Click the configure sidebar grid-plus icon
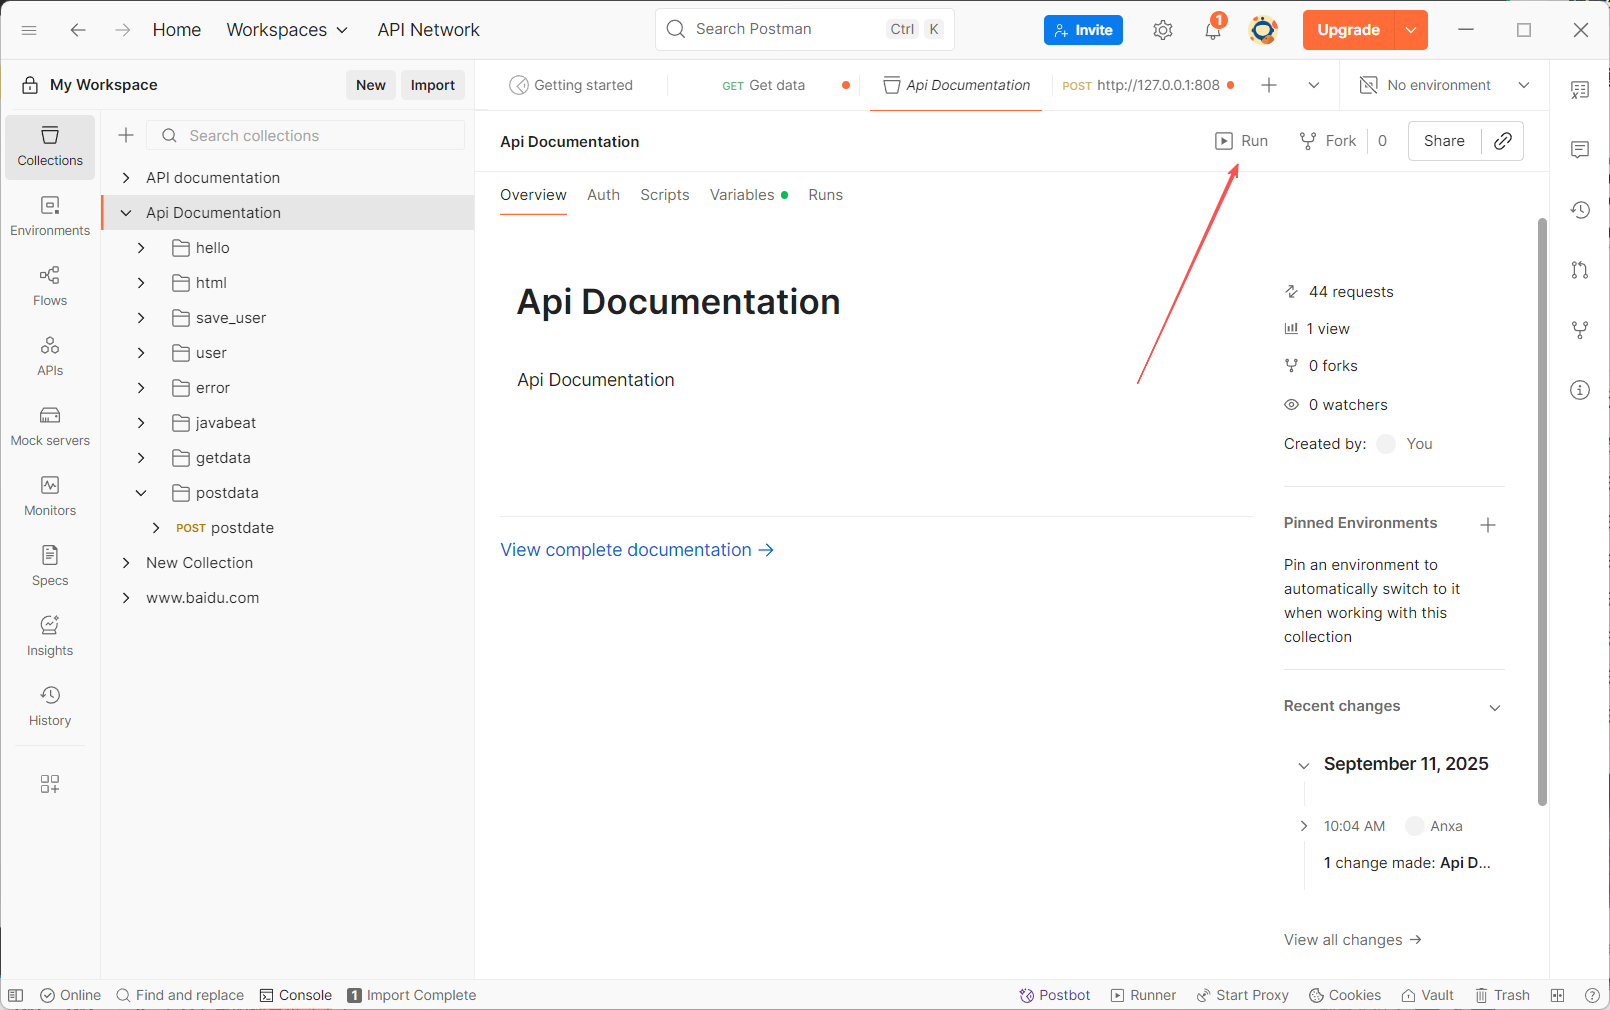1610x1010 pixels. click(x=50, y=784)
